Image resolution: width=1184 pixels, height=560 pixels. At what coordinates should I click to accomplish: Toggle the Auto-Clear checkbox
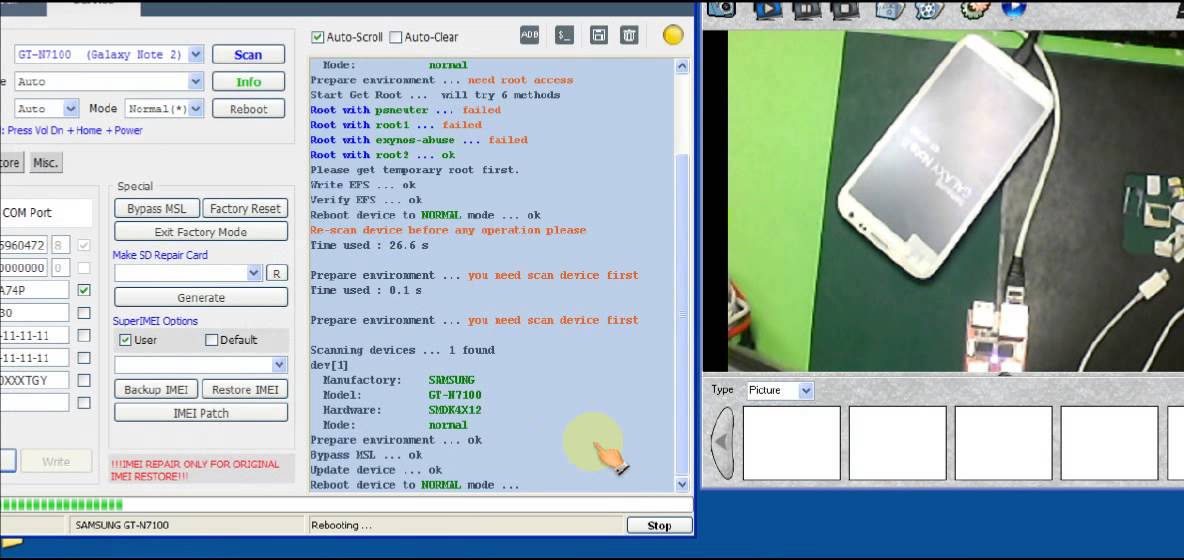396,37
